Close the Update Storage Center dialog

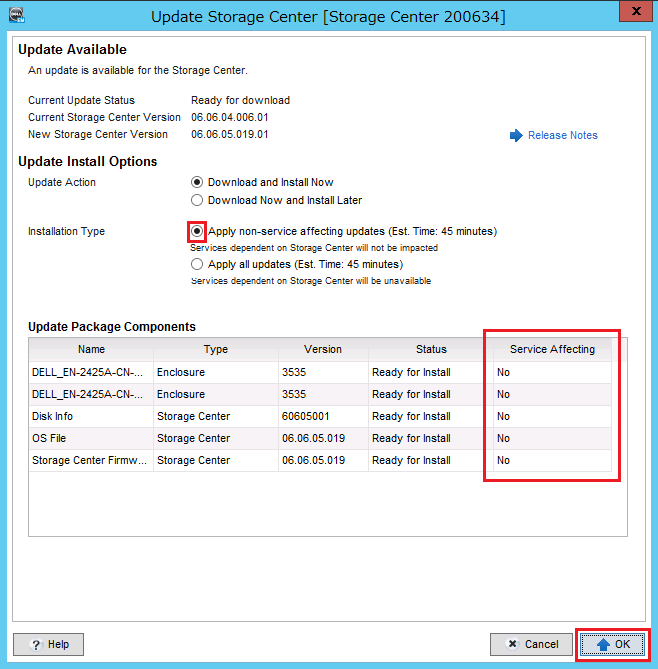click(635, 11)
